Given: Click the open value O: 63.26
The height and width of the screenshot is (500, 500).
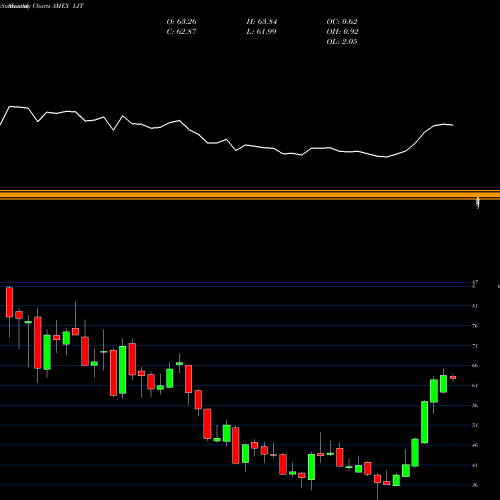Looking at the screenshot, I should 181,22.
